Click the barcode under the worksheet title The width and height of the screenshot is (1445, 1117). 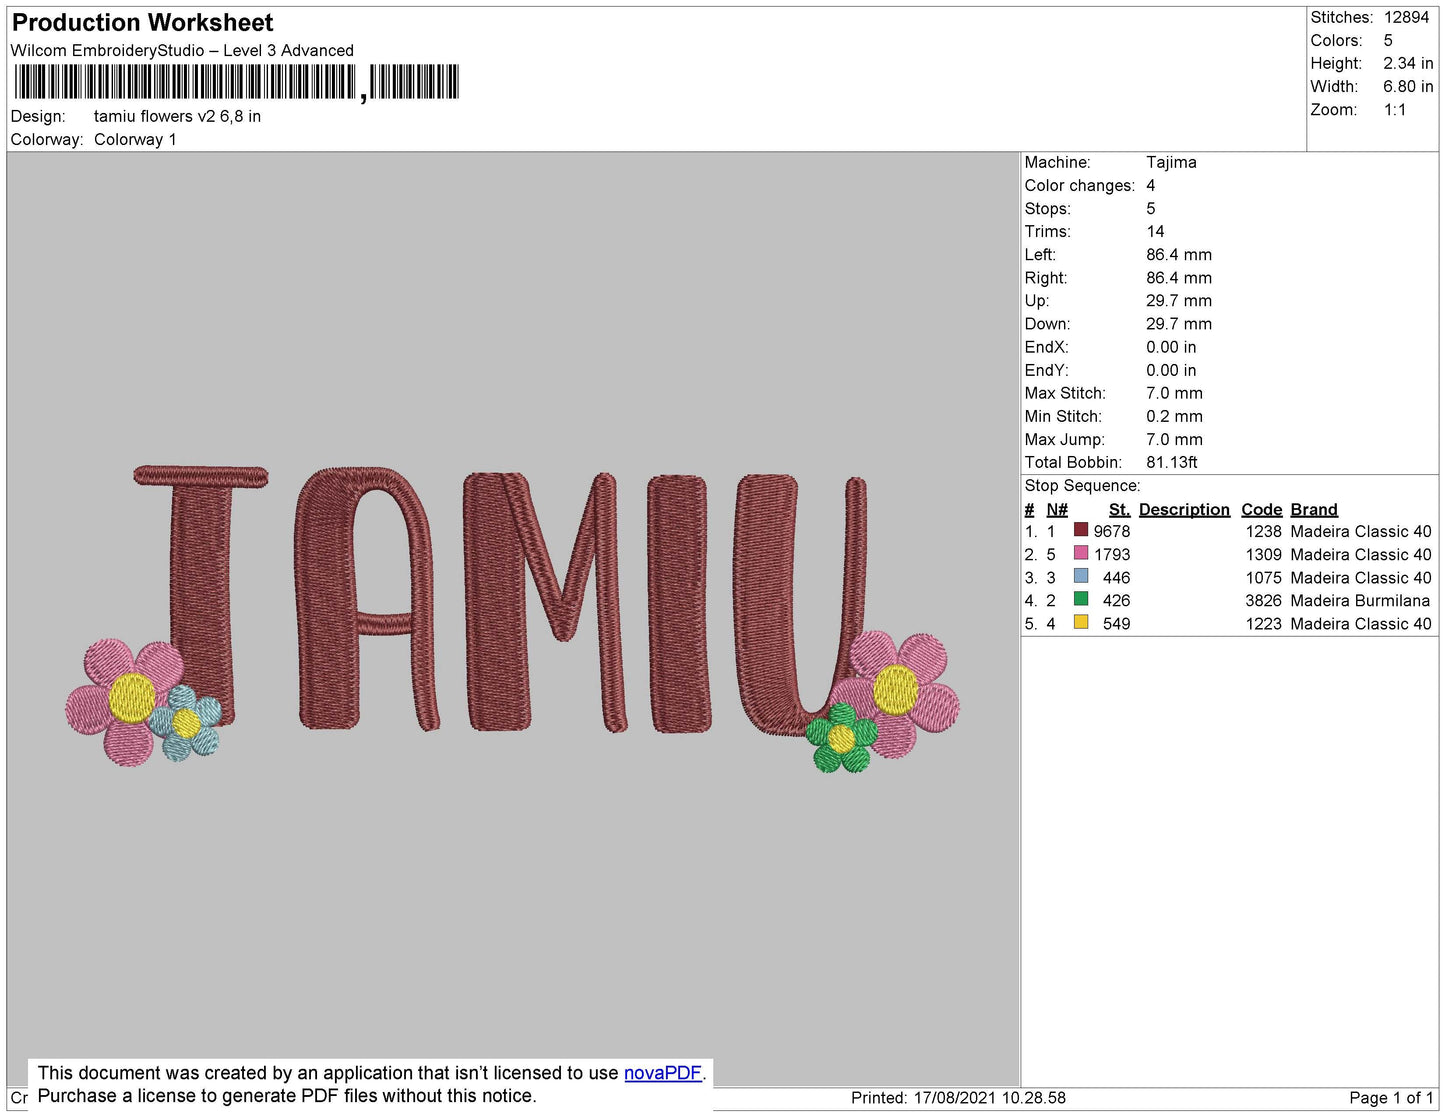[x=236, y=83]
